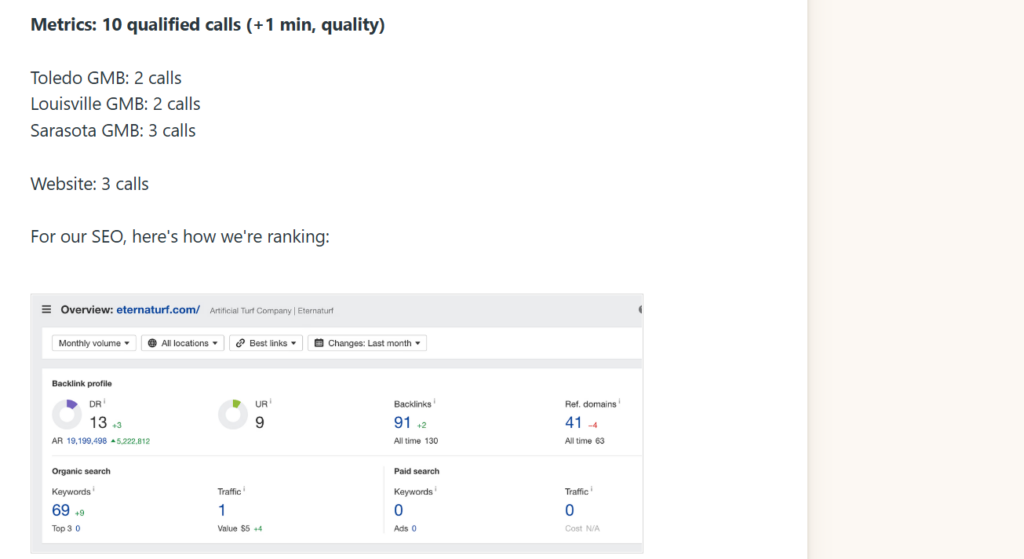Open the hamburger menu beside Overview

coord(46,310)
